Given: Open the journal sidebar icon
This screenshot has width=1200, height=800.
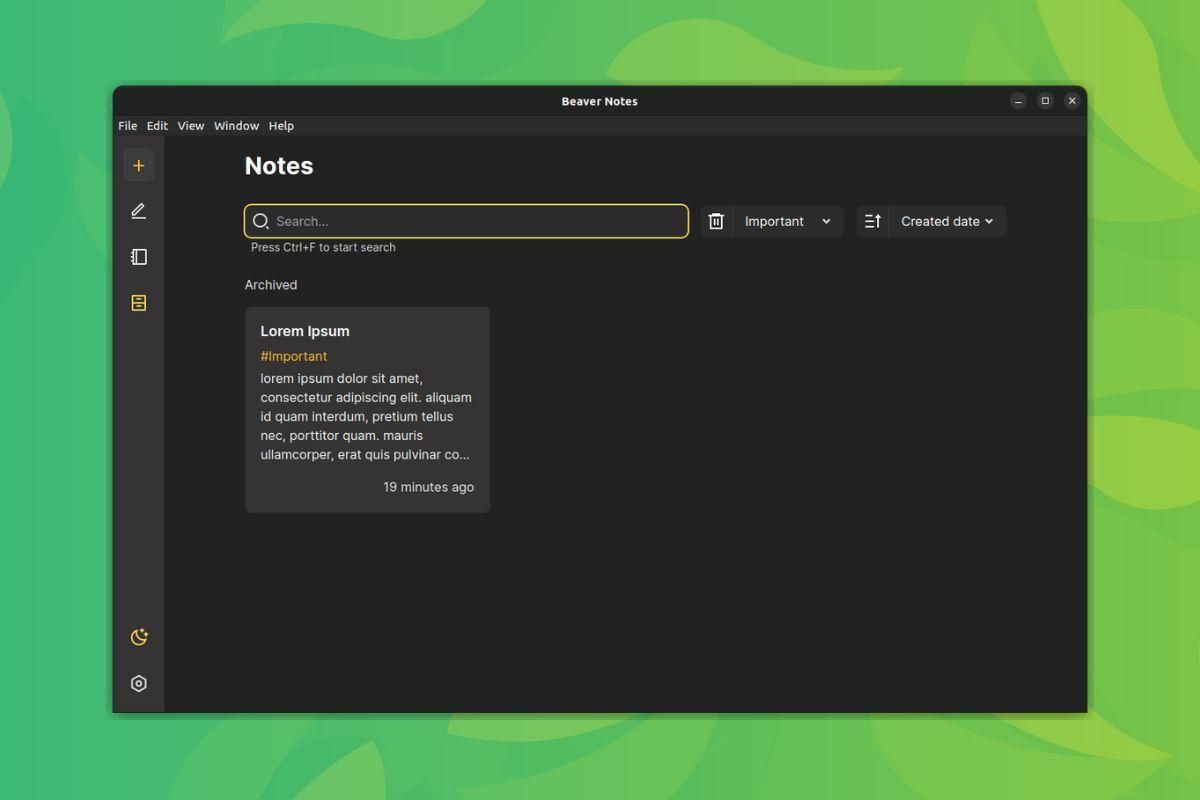Looking at the screenshot, I should (138, 257).
